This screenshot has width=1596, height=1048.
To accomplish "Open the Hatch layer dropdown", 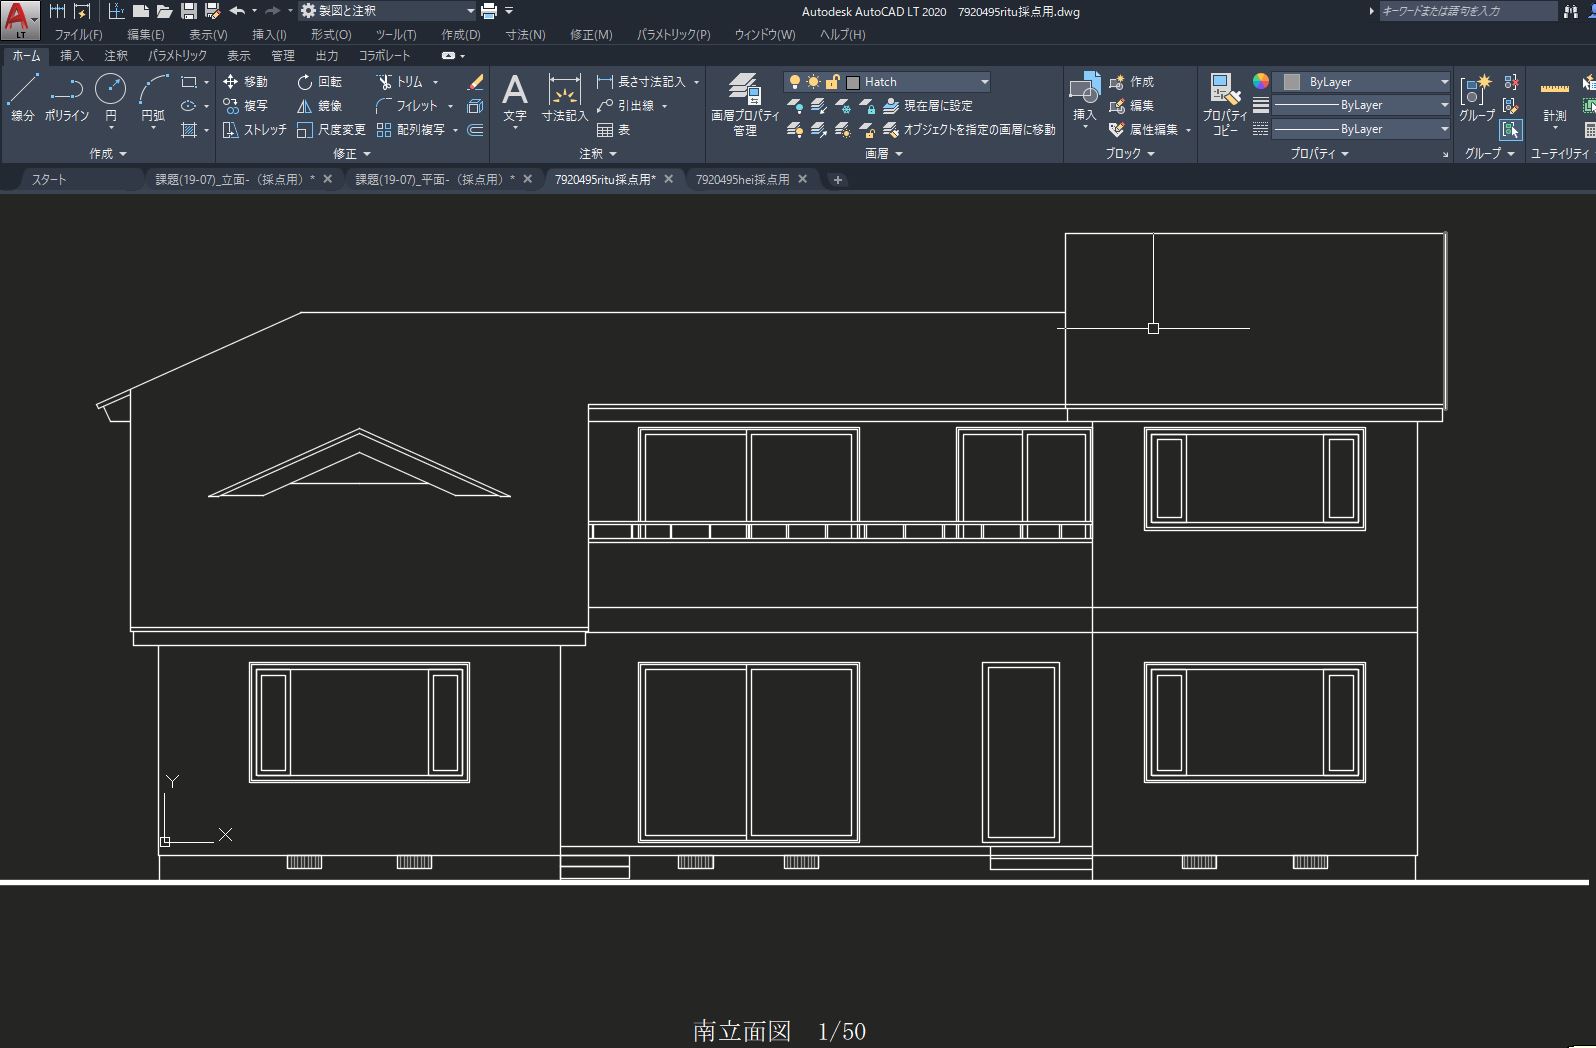I will [984, 82].
